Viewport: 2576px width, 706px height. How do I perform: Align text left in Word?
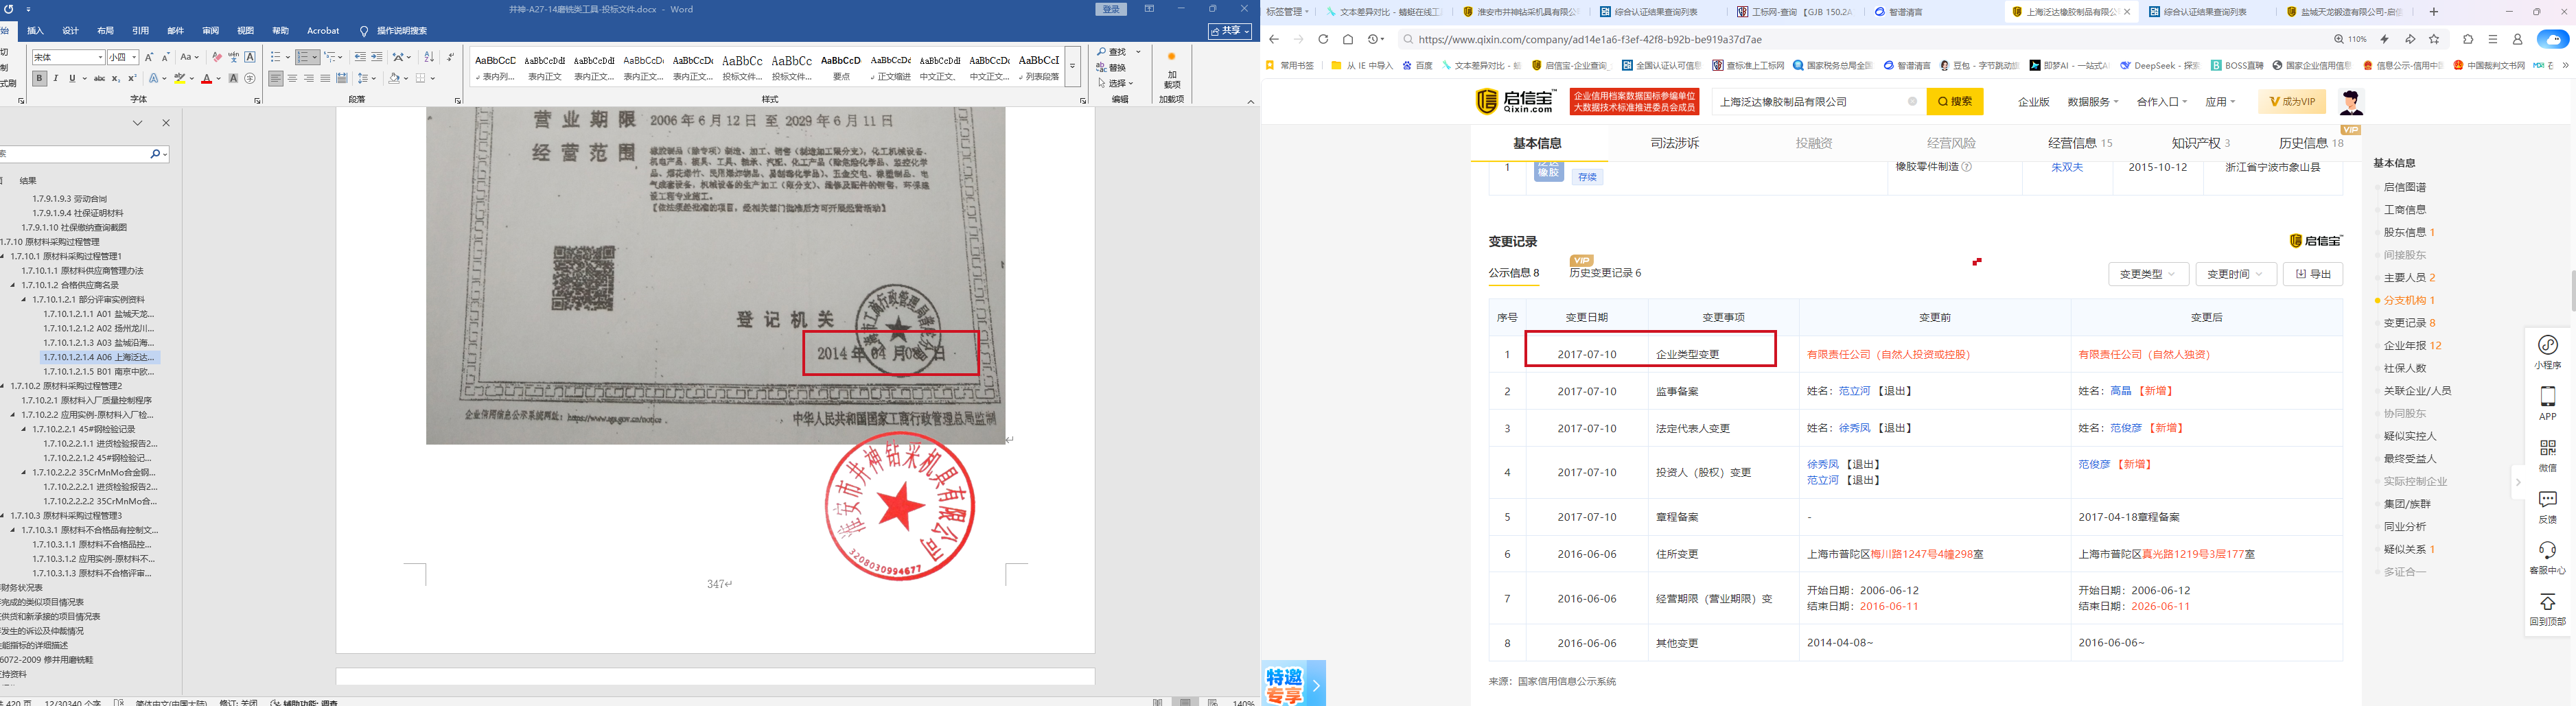(276, 78)
